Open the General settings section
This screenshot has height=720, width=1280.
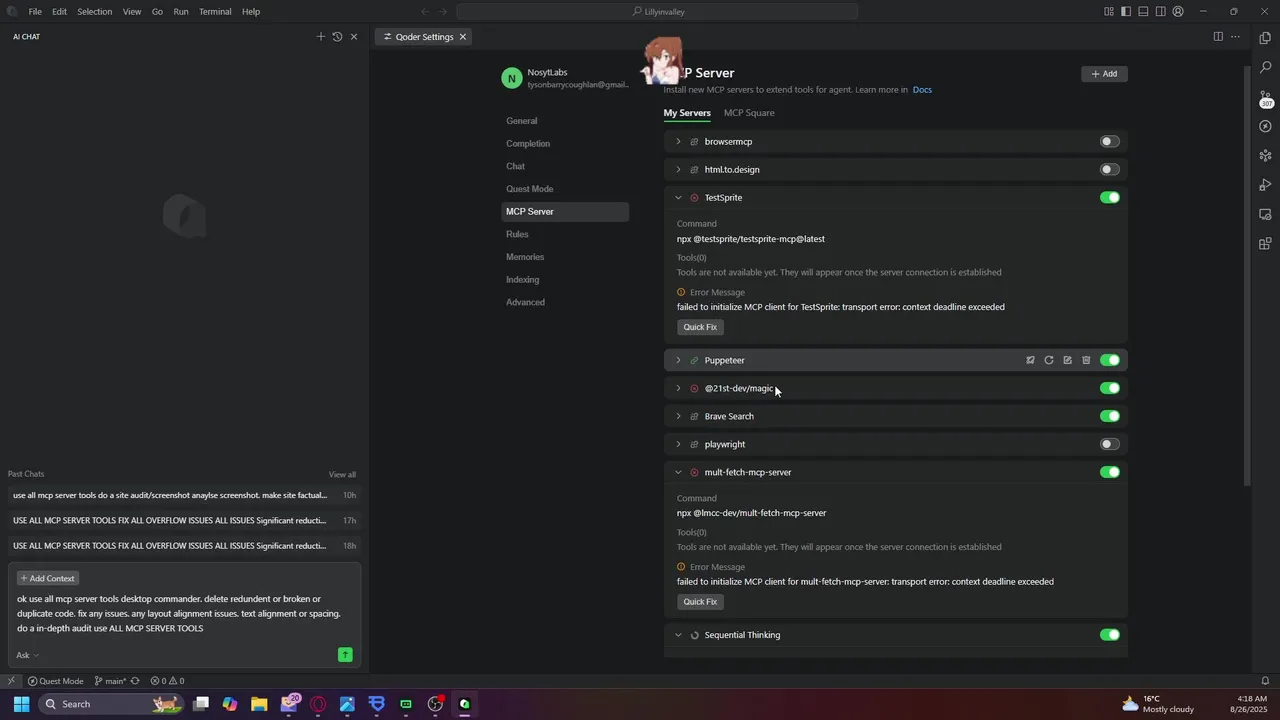(x=521, y=121)
